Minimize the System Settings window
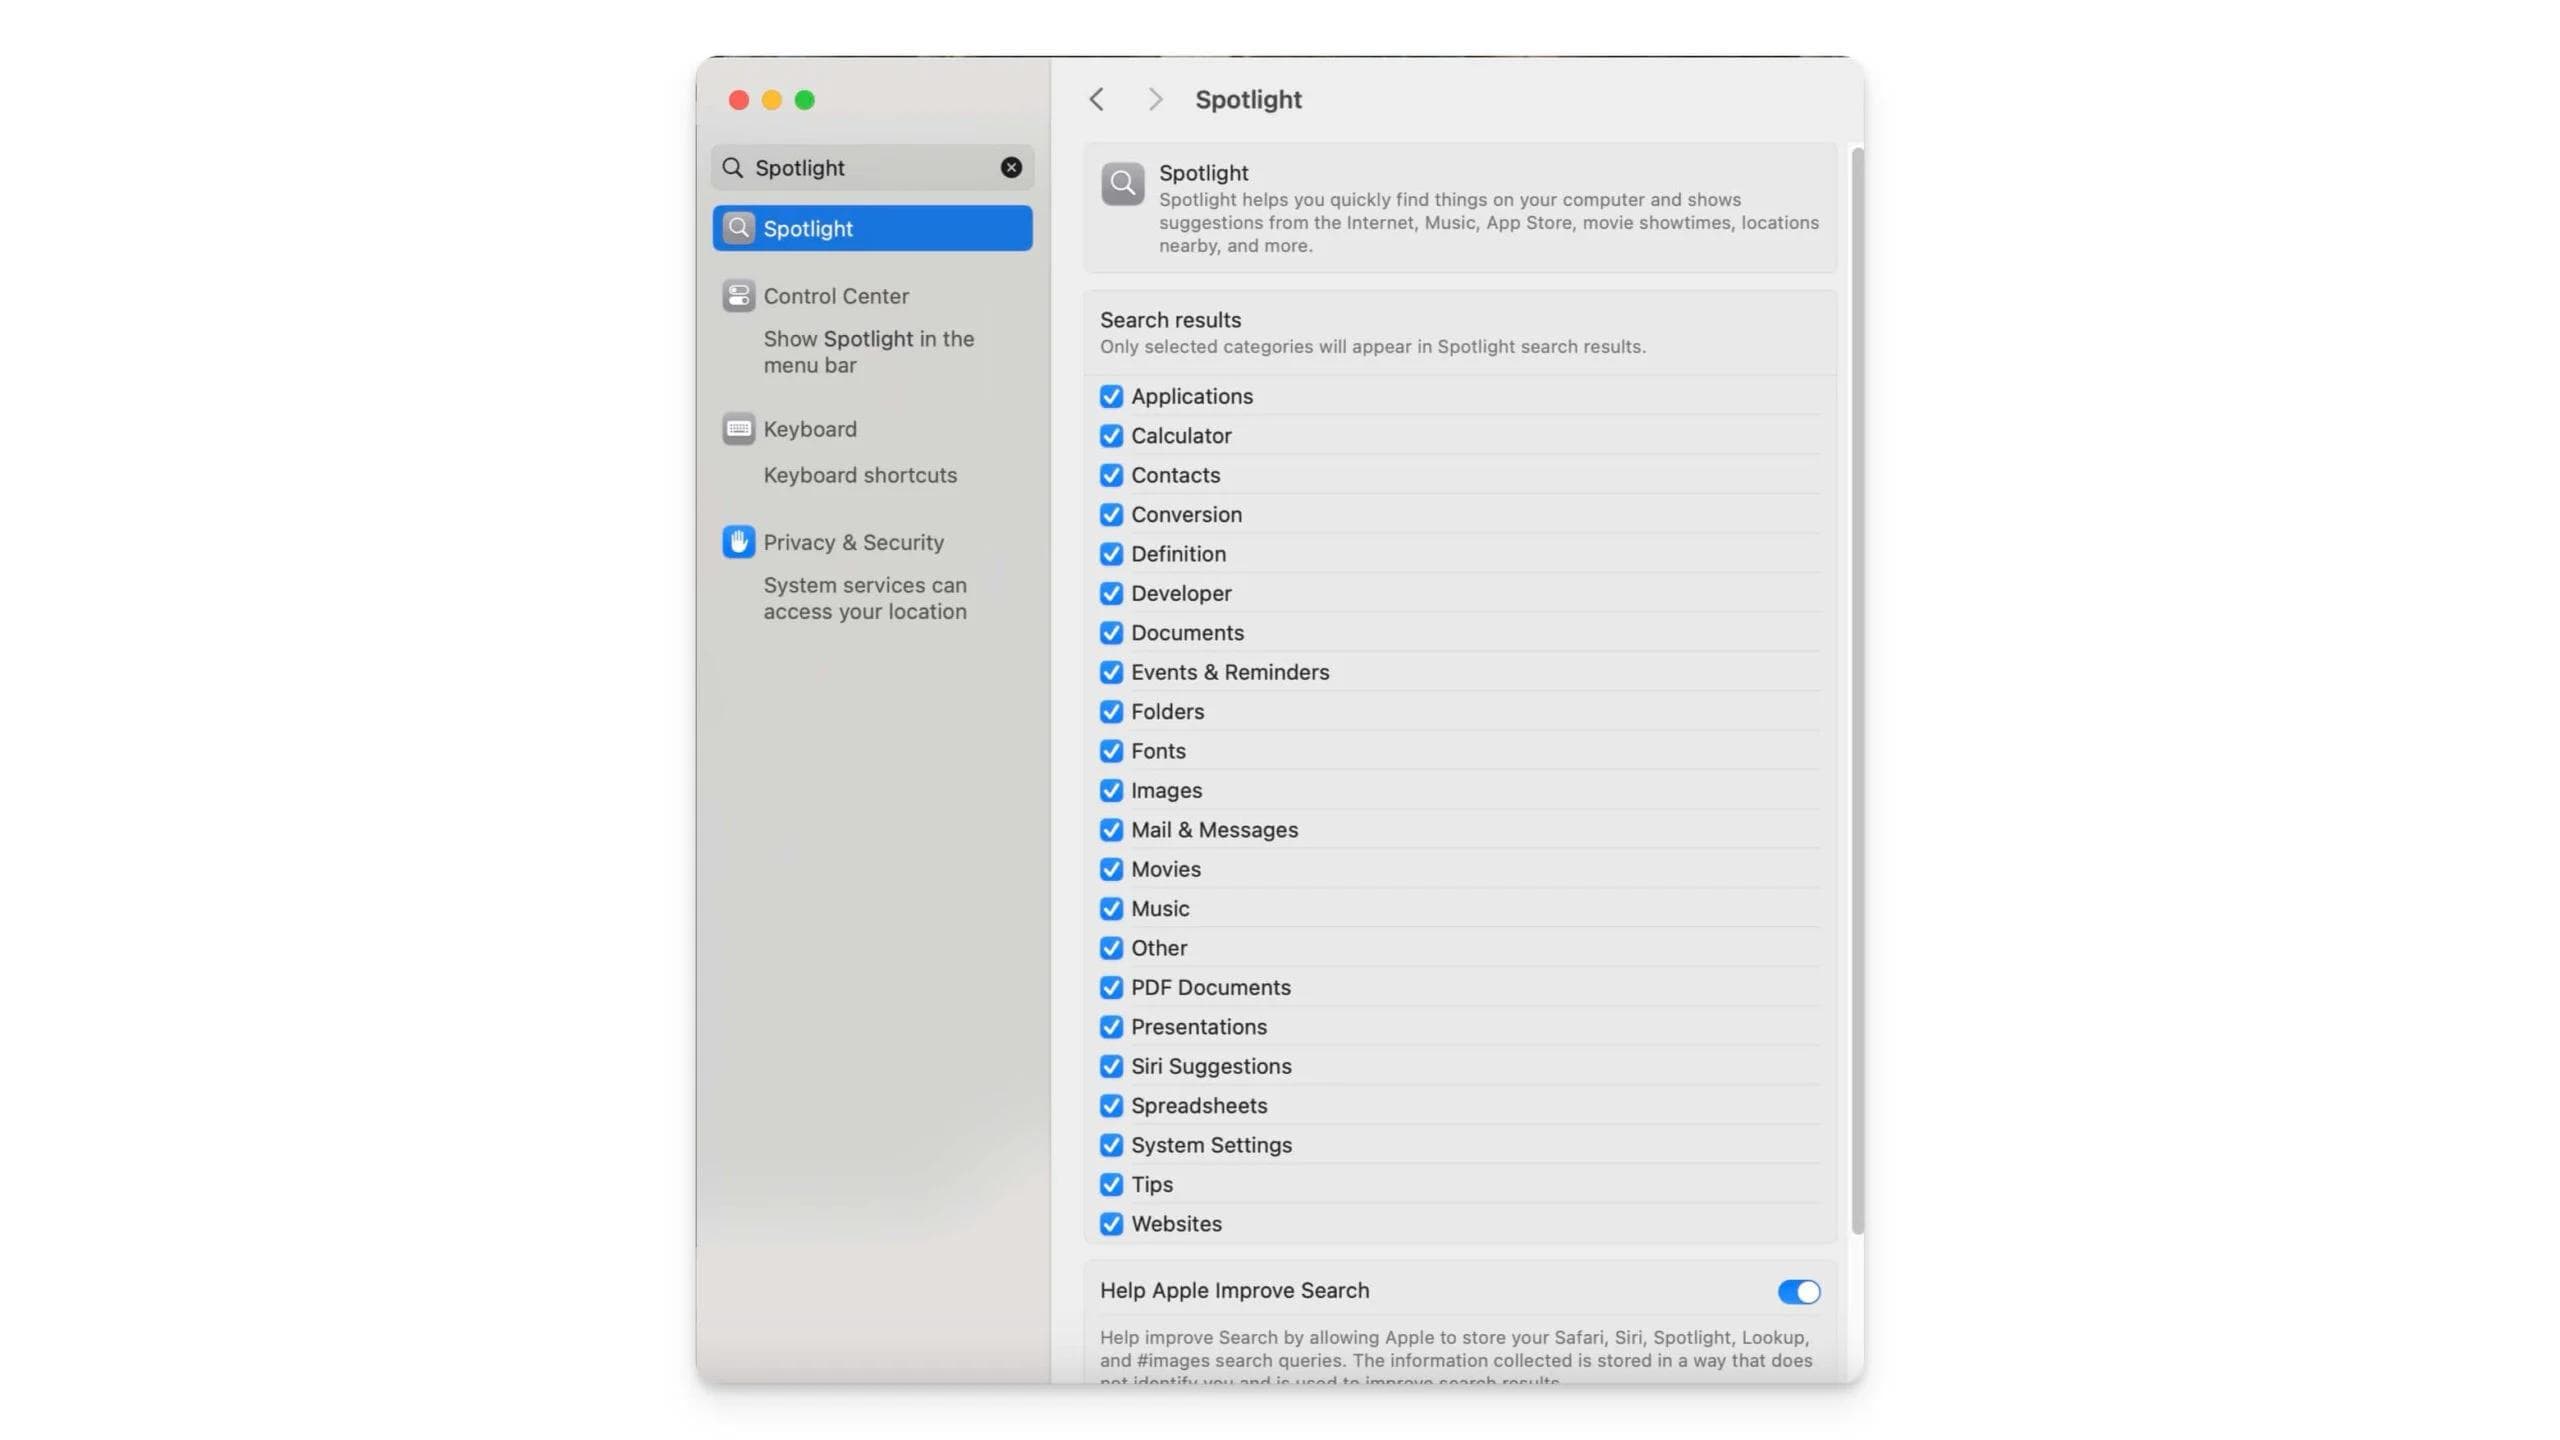Viewport: 2560px width, 1440px height. (772, 100)
